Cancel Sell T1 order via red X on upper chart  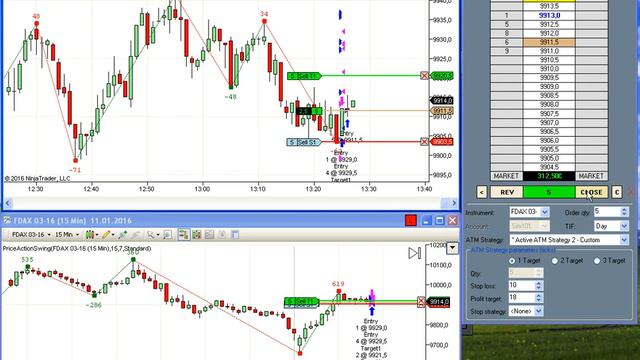424,76
